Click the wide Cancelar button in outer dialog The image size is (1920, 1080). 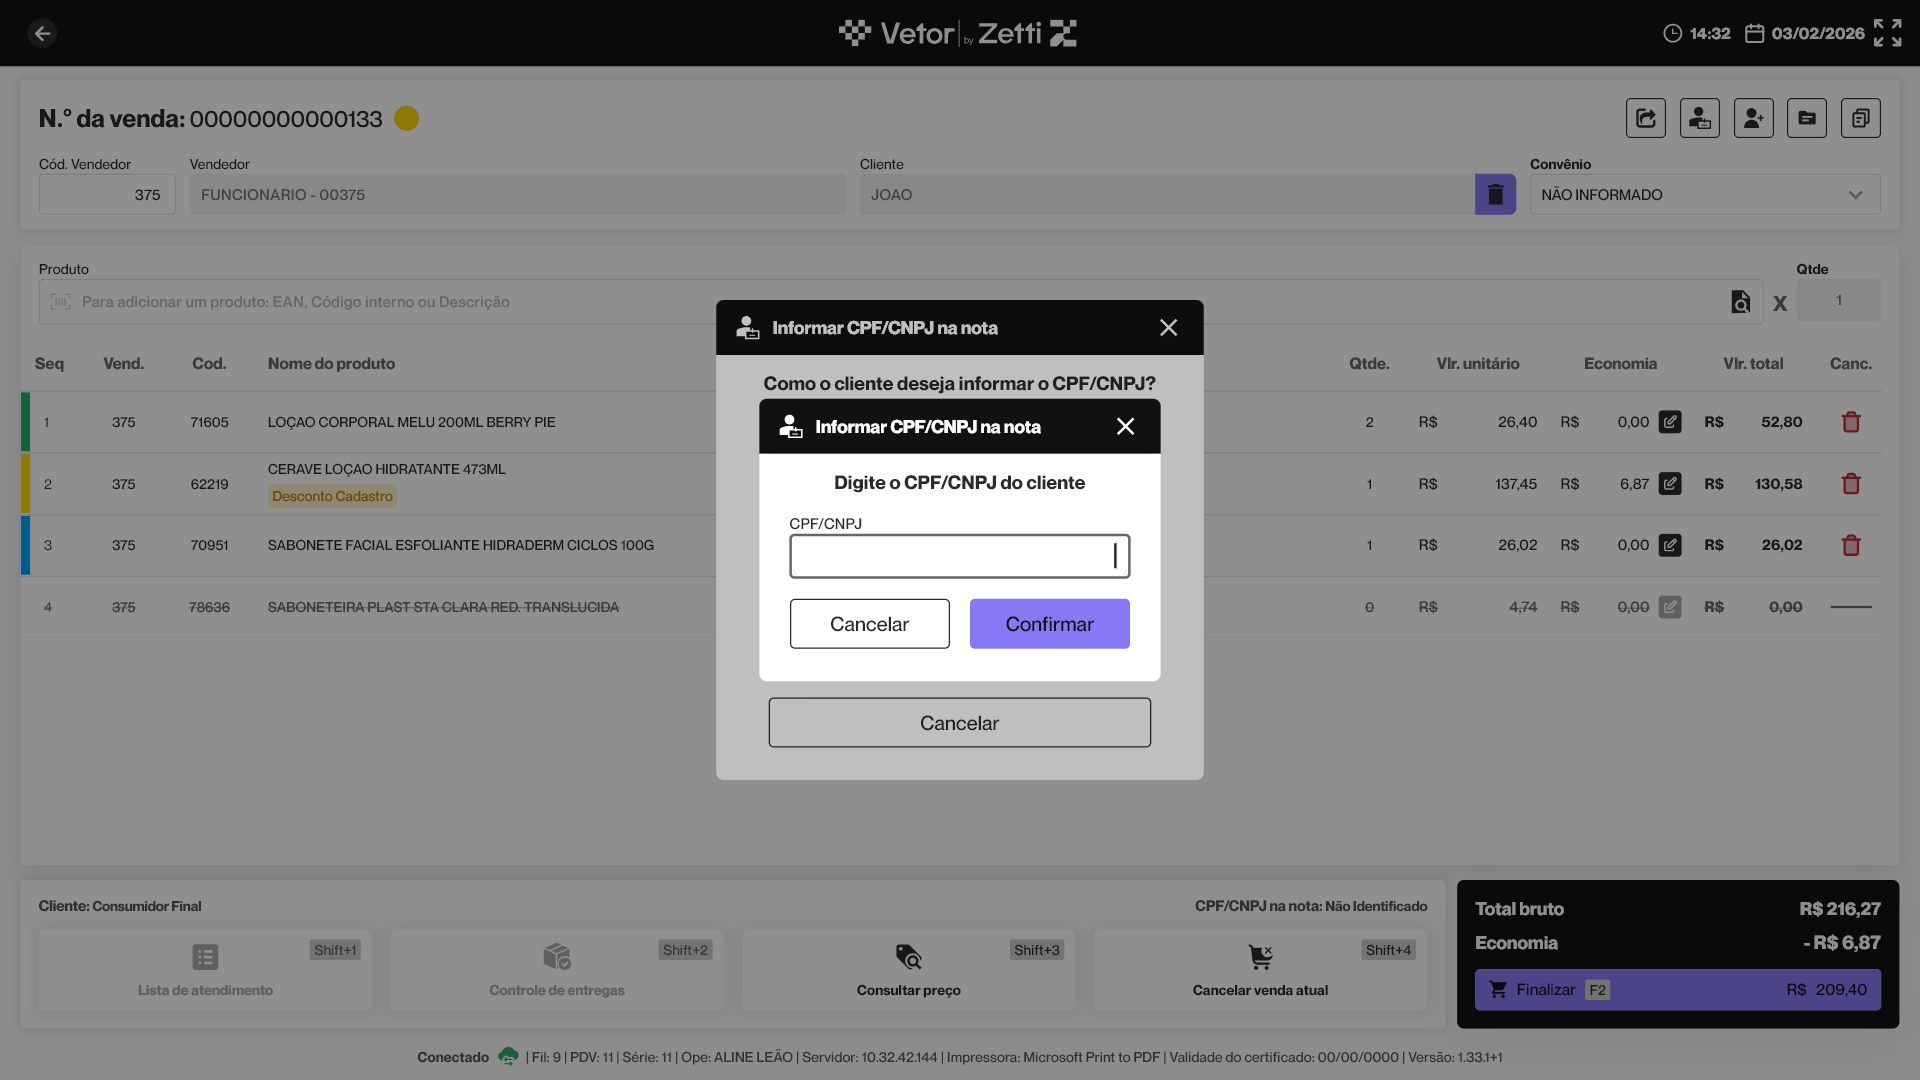959,723
